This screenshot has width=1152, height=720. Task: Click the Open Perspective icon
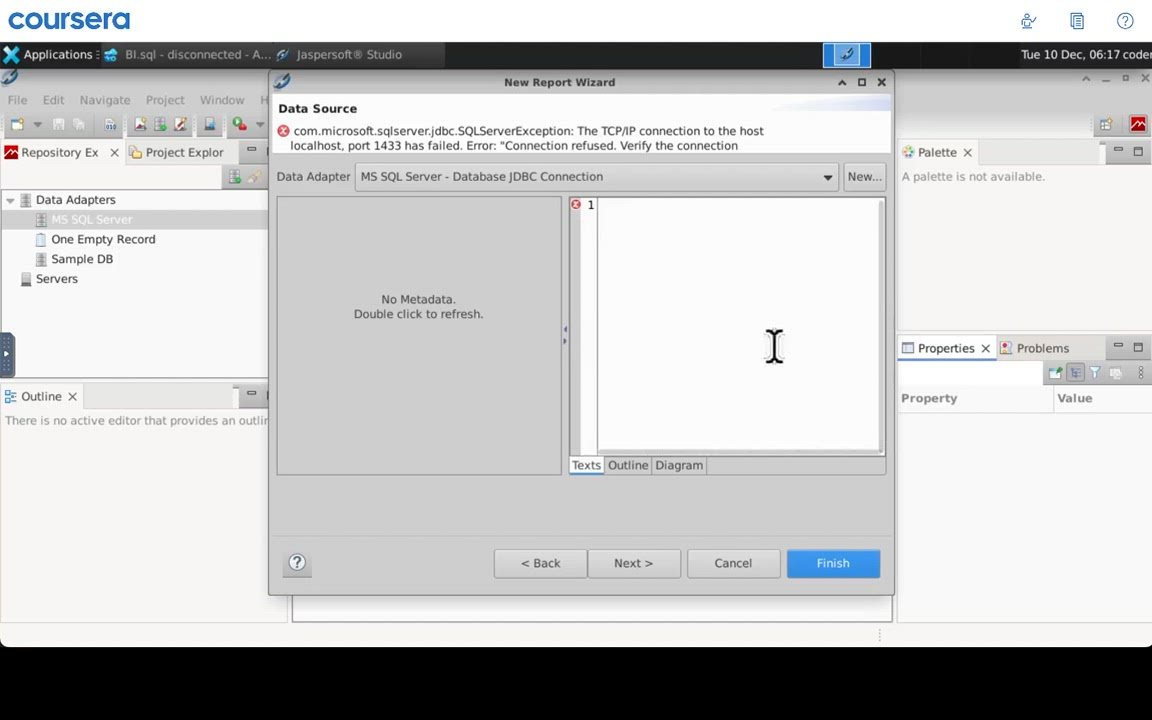[x=1106, y=124]
